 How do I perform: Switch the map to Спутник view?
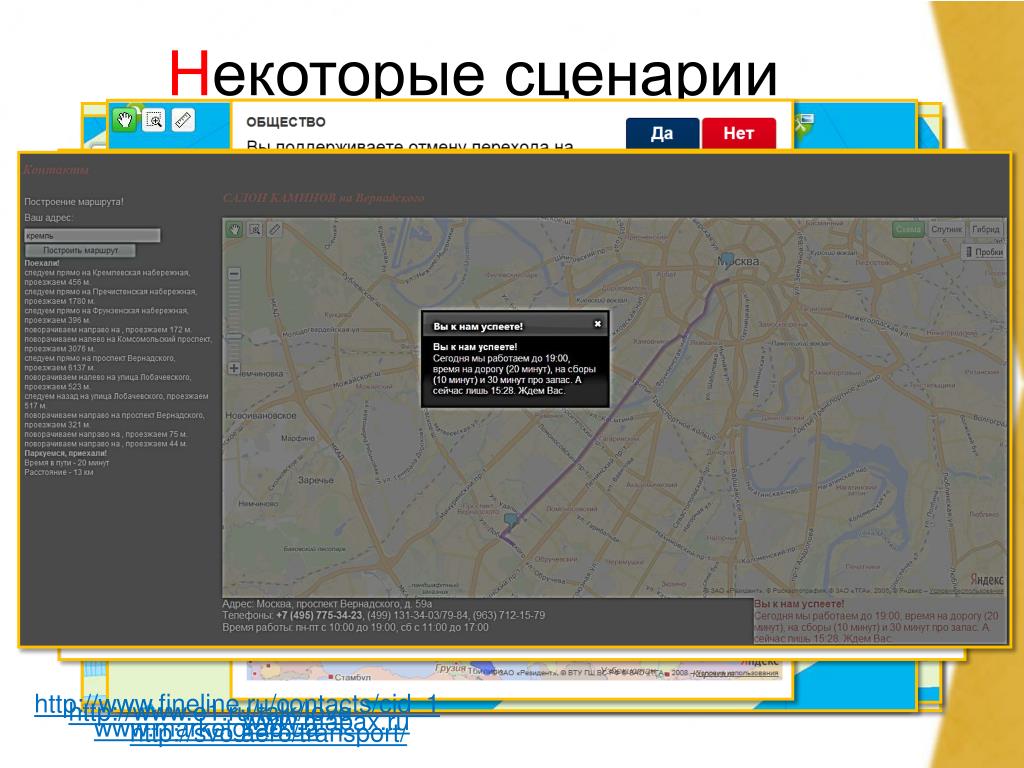click(946, 229)
